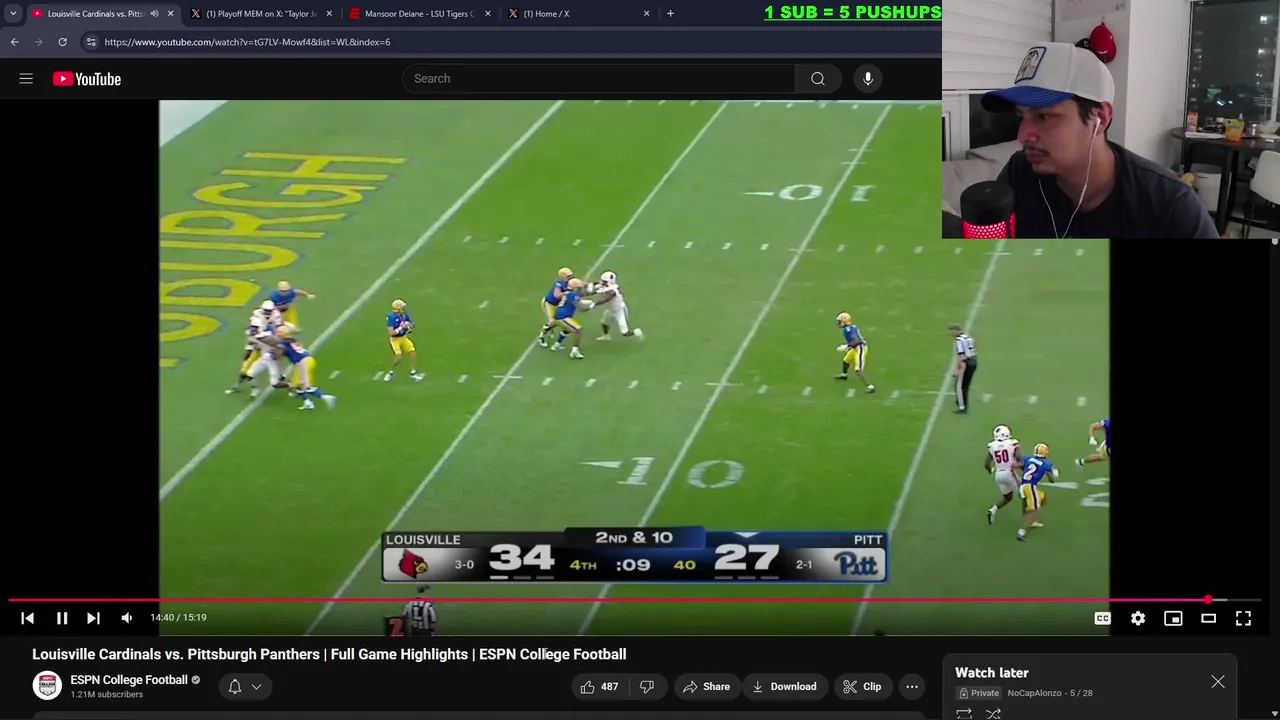Open the tab search dropdown
The width and height of the screenshot is (1280, 720).
(x=13, y=14)
